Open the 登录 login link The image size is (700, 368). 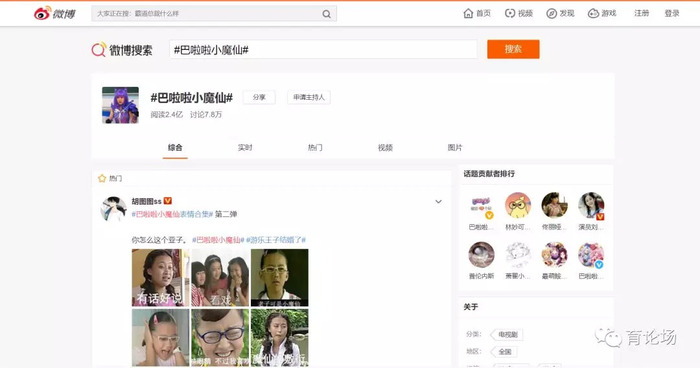click(x=672, y=13)
